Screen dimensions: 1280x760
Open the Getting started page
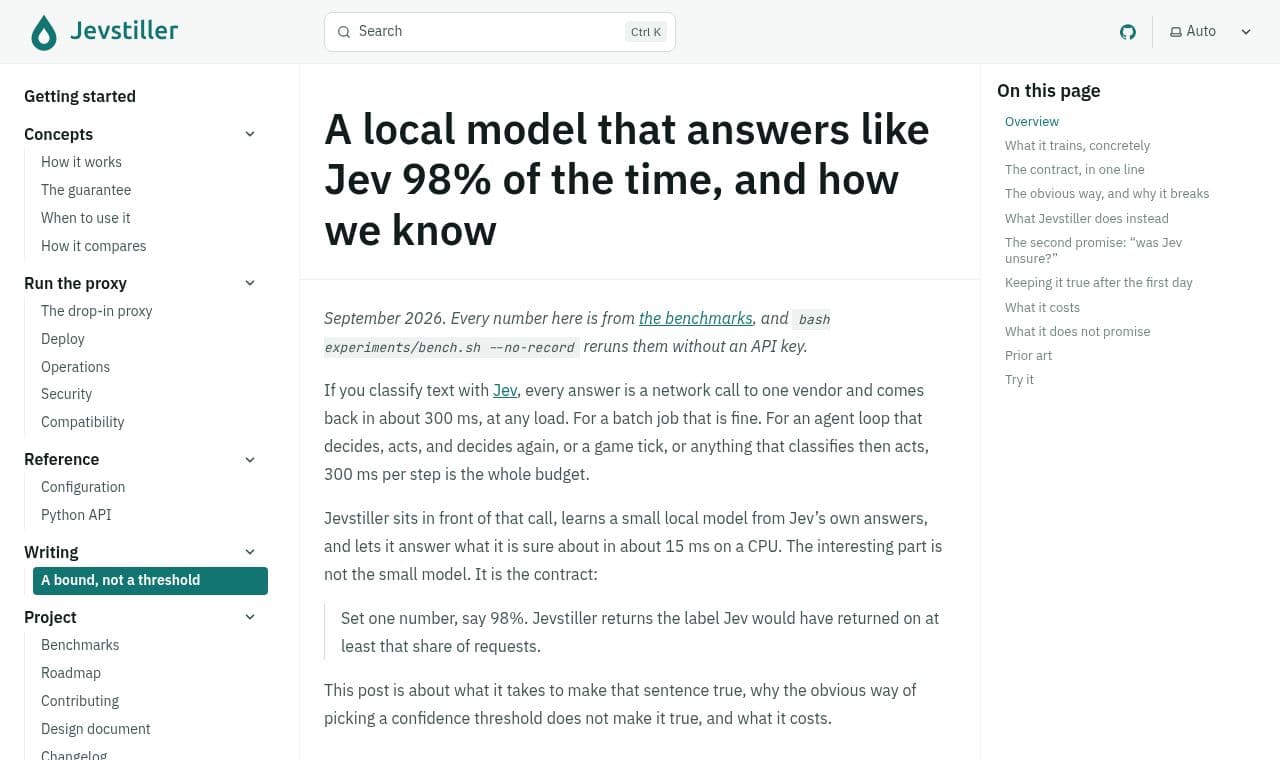coord(80,96)
